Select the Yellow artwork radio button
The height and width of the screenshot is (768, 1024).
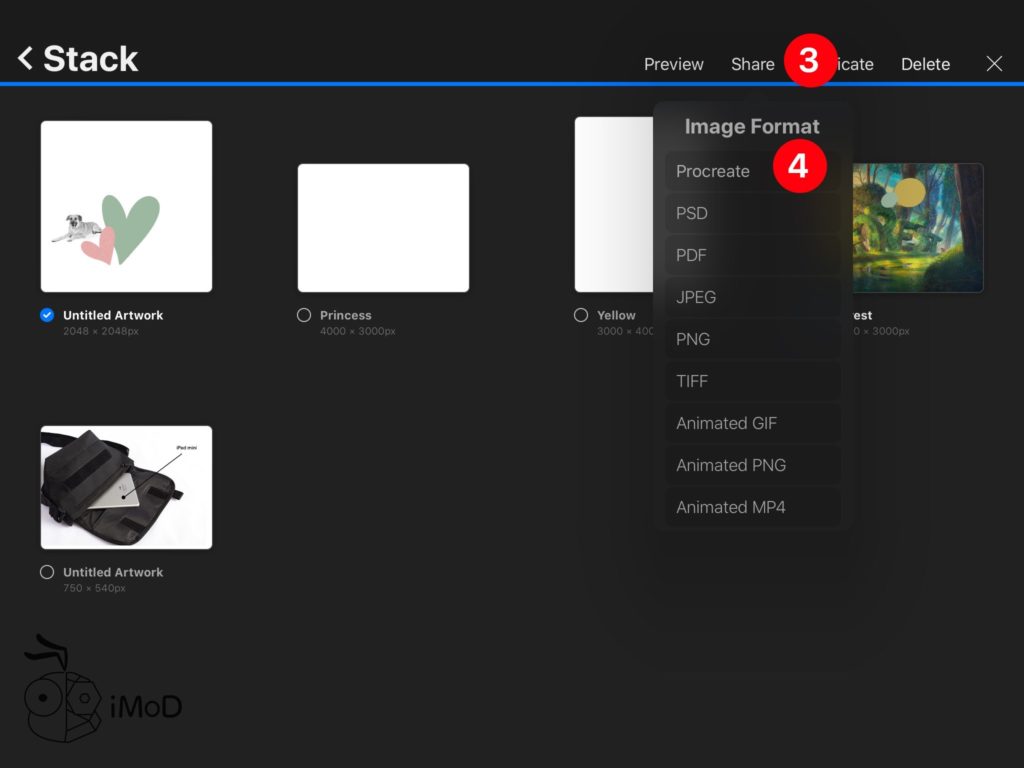[x=581, y=315]
